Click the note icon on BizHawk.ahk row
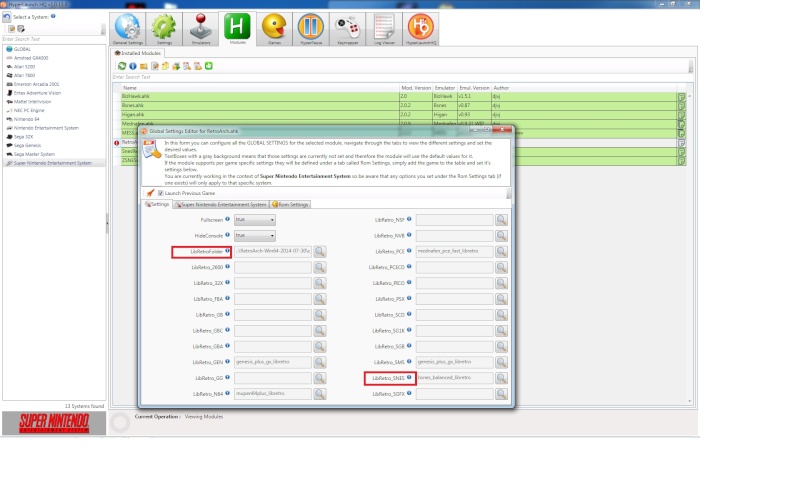 (x=681, y=96)
